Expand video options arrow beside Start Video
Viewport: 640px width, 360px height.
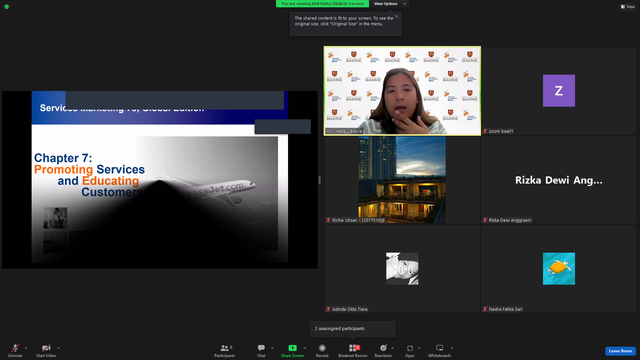[x=59, y=348]
